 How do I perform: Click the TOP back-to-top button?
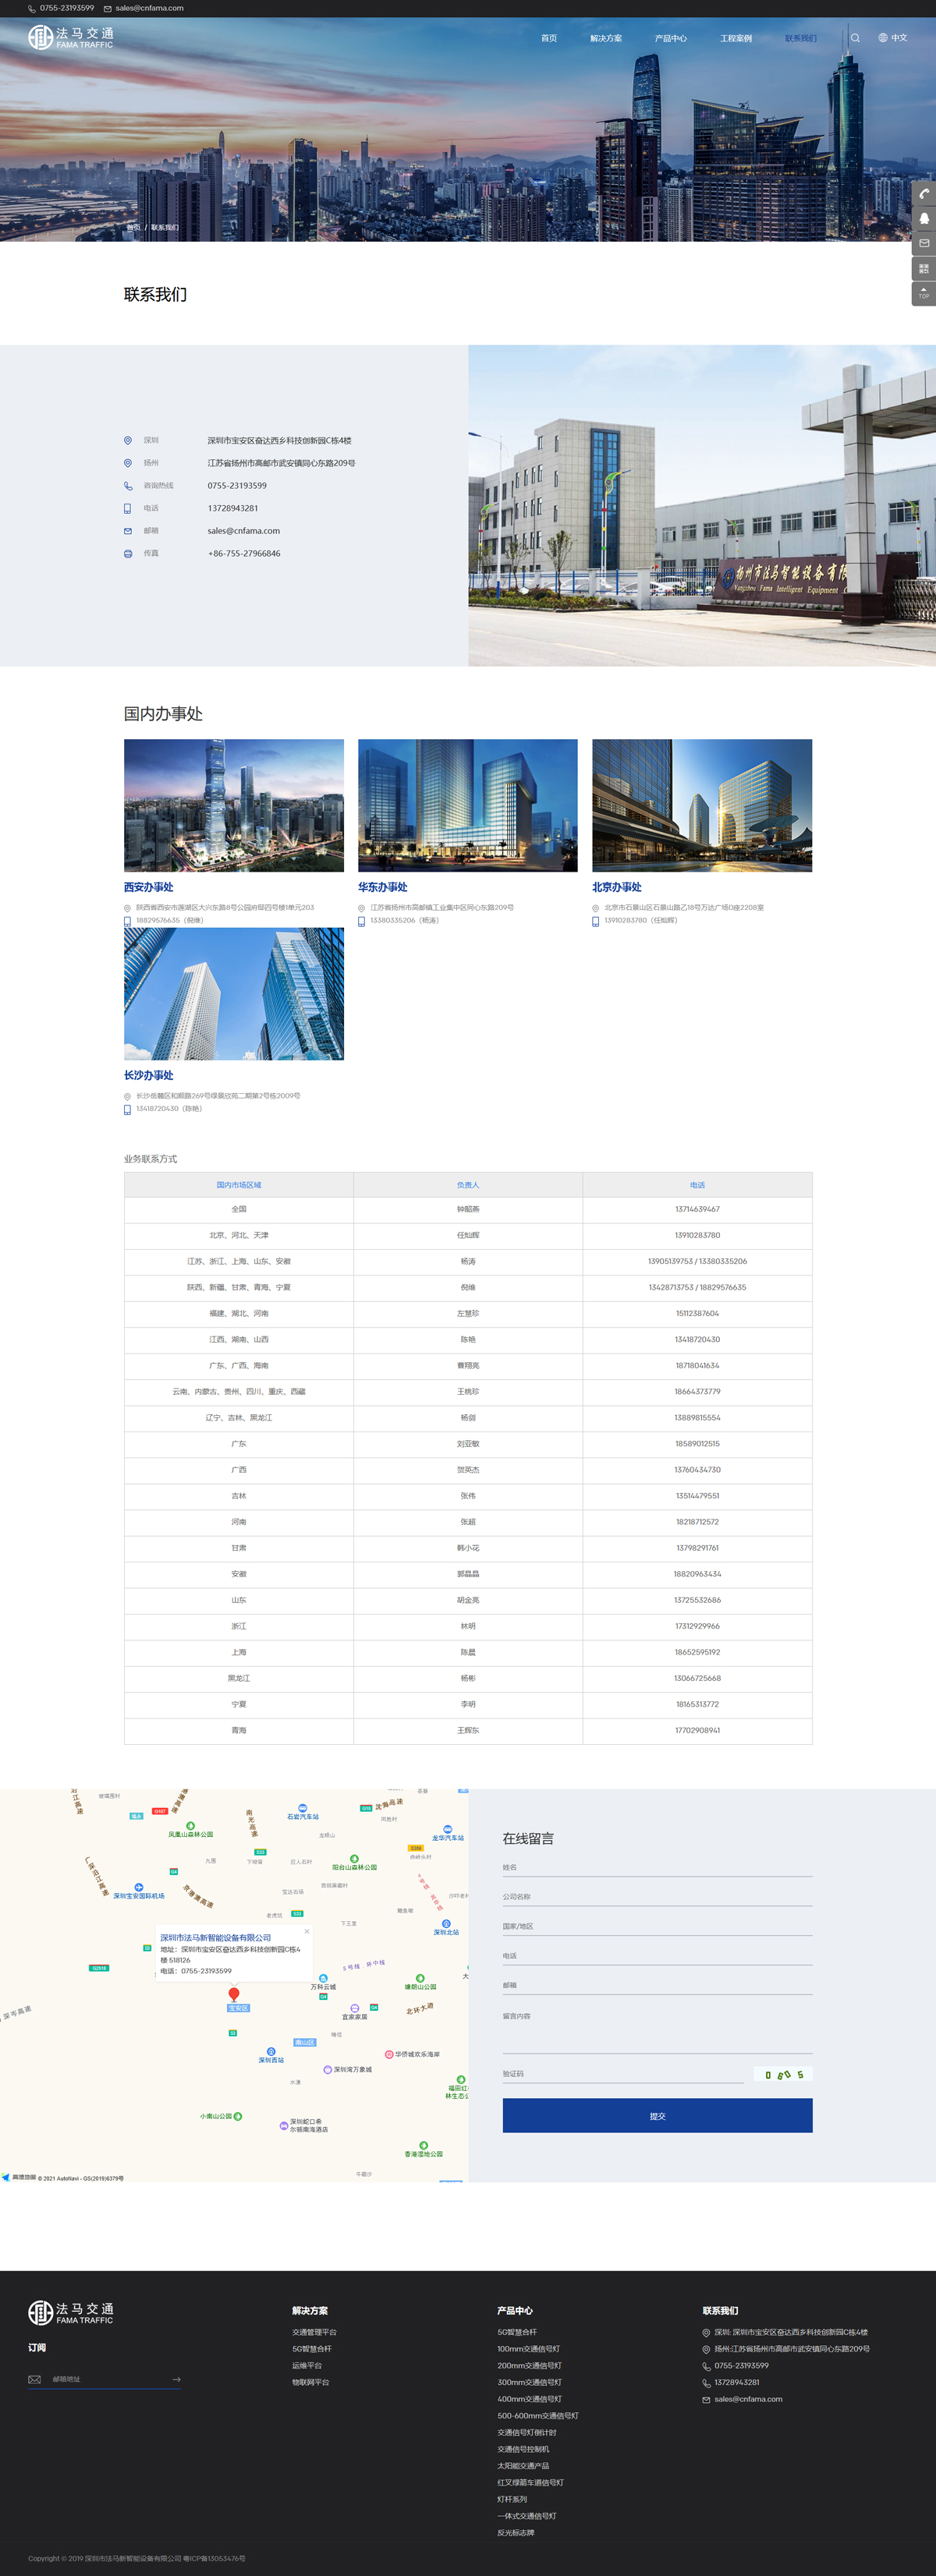coord(923,293)
